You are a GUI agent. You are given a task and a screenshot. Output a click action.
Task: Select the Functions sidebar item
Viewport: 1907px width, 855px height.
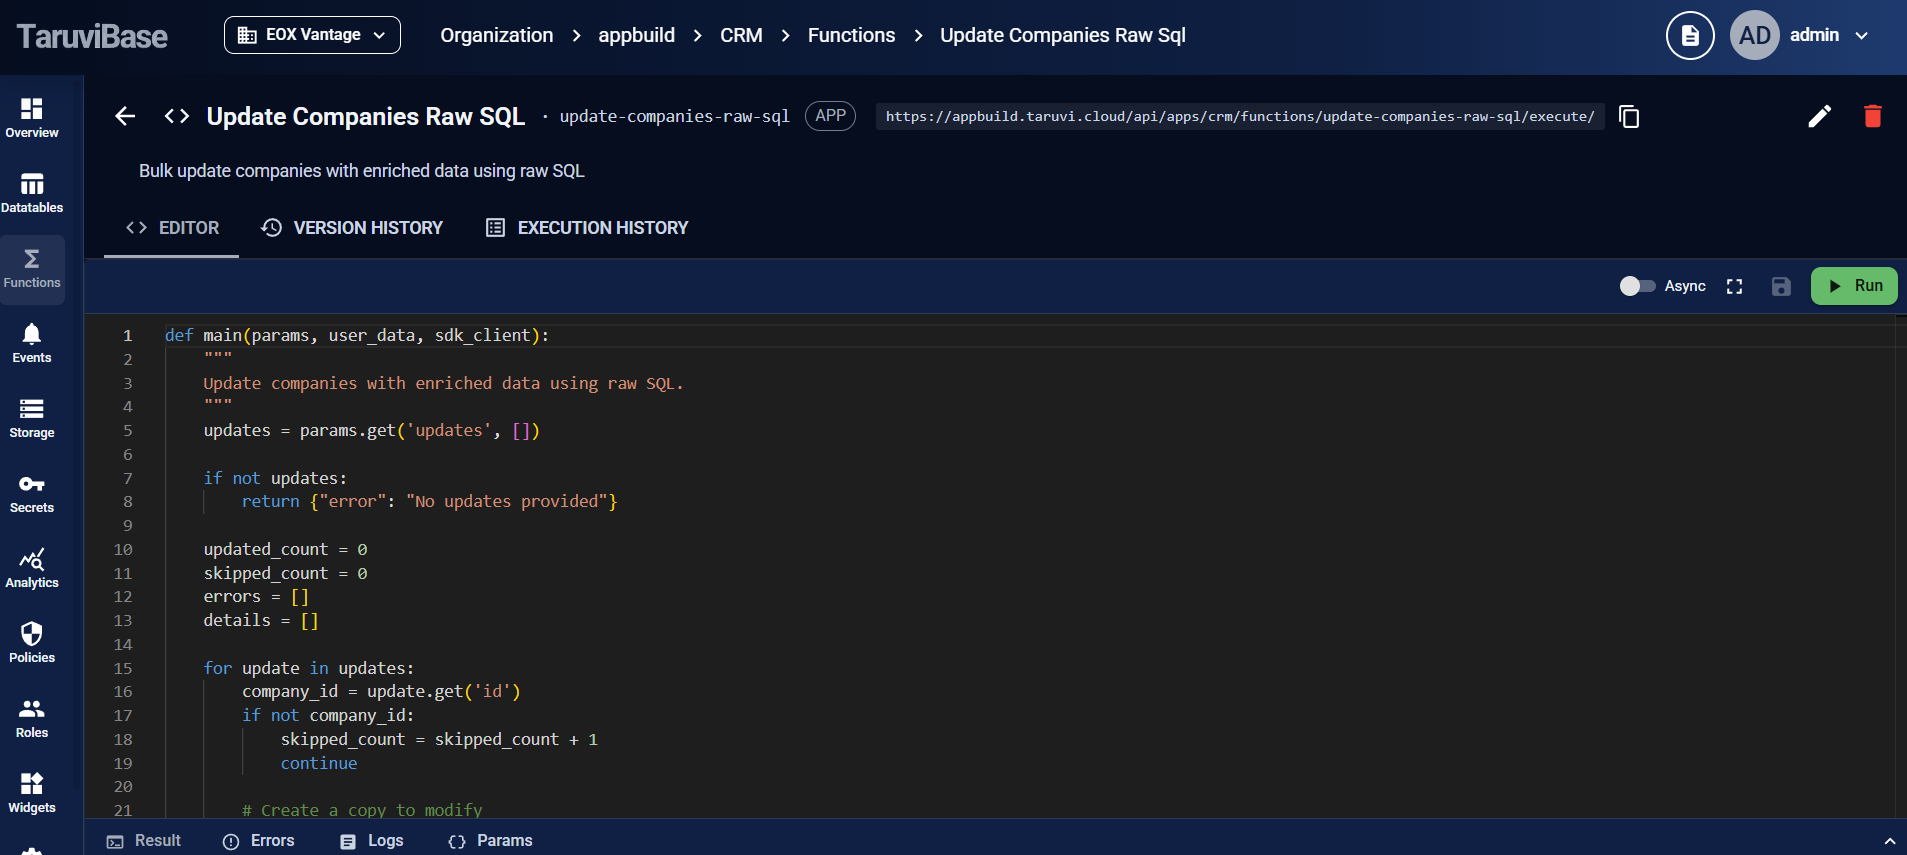coord(32,269)
